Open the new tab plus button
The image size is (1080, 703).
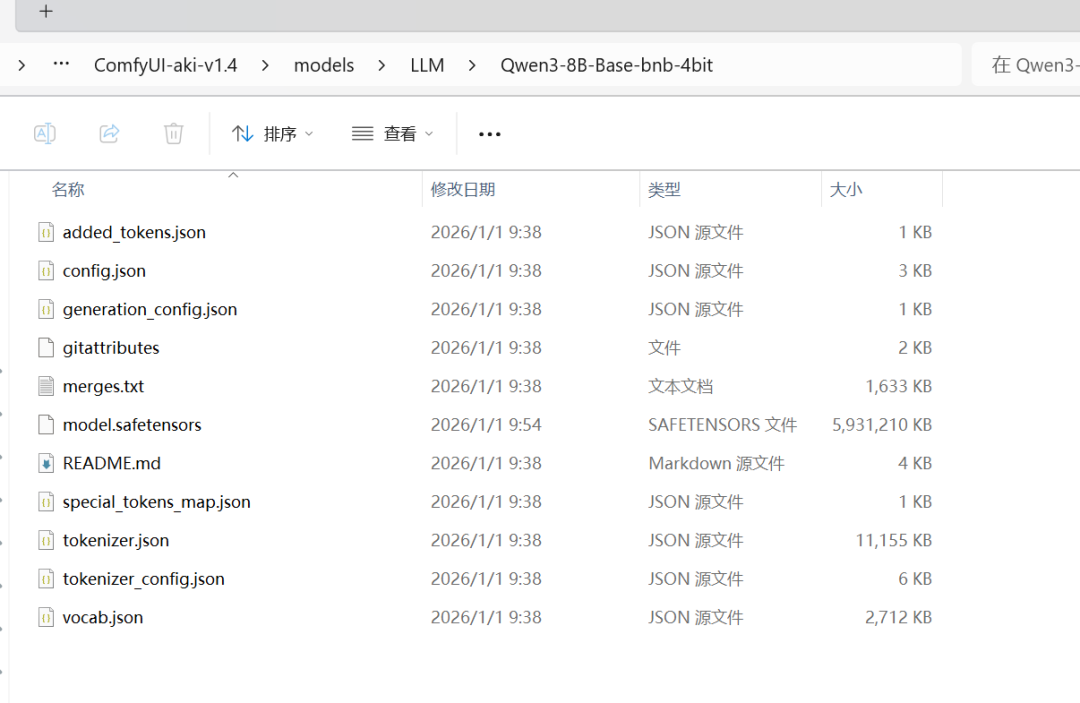pos(46,11)
